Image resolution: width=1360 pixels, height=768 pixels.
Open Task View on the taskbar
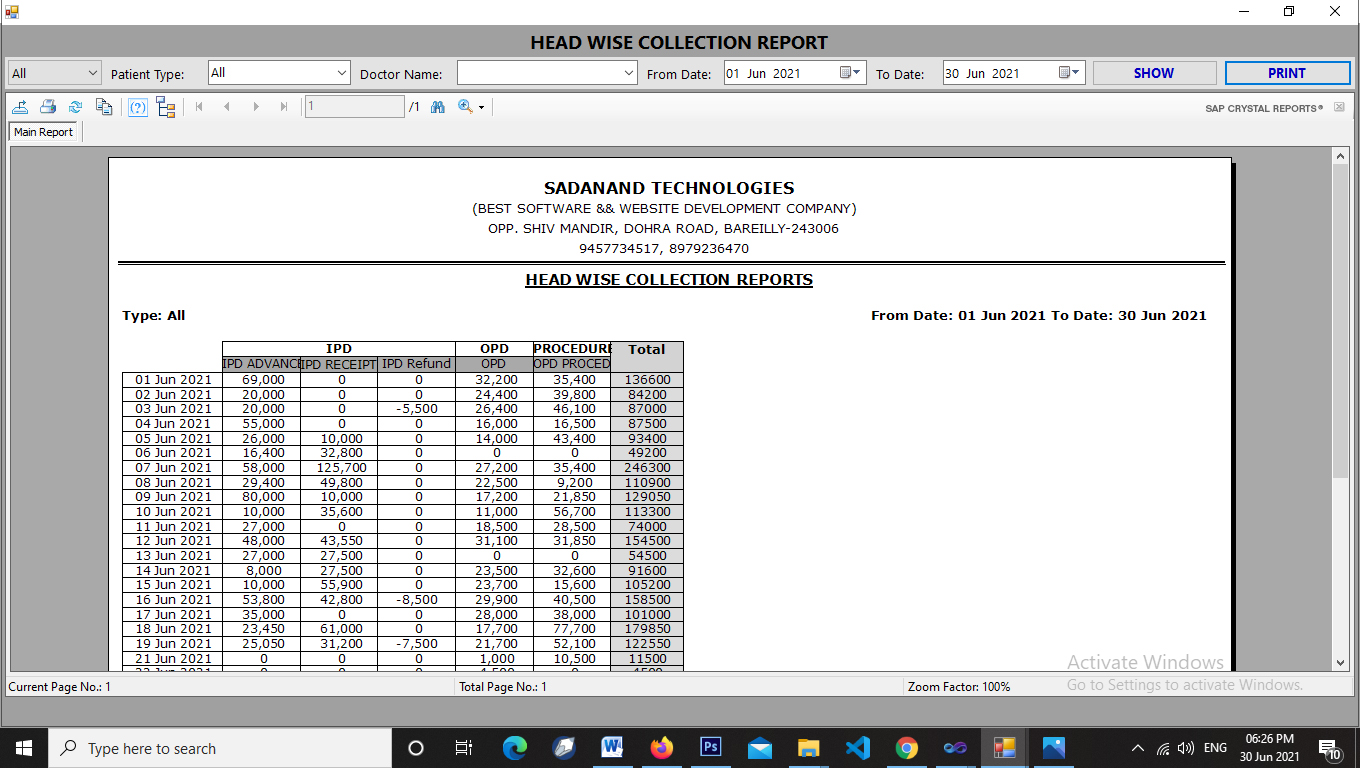click(464, 748)
